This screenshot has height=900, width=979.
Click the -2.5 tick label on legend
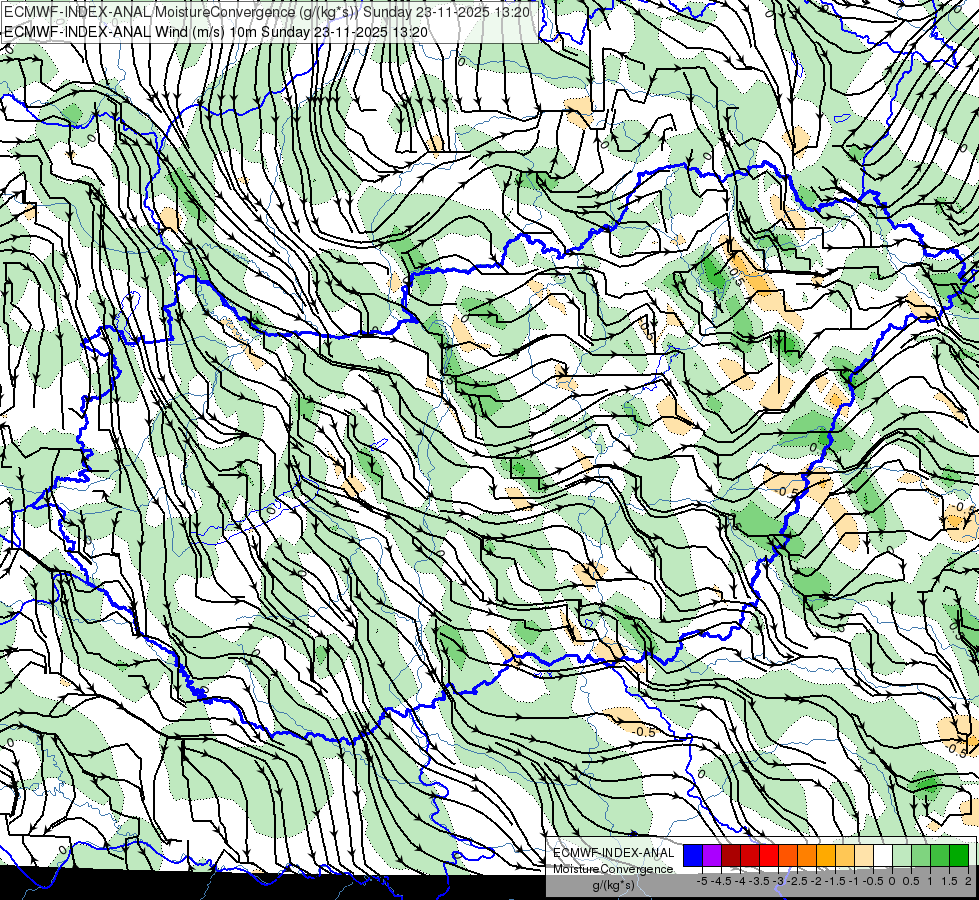pyautogui.click(x=797, y=881)
